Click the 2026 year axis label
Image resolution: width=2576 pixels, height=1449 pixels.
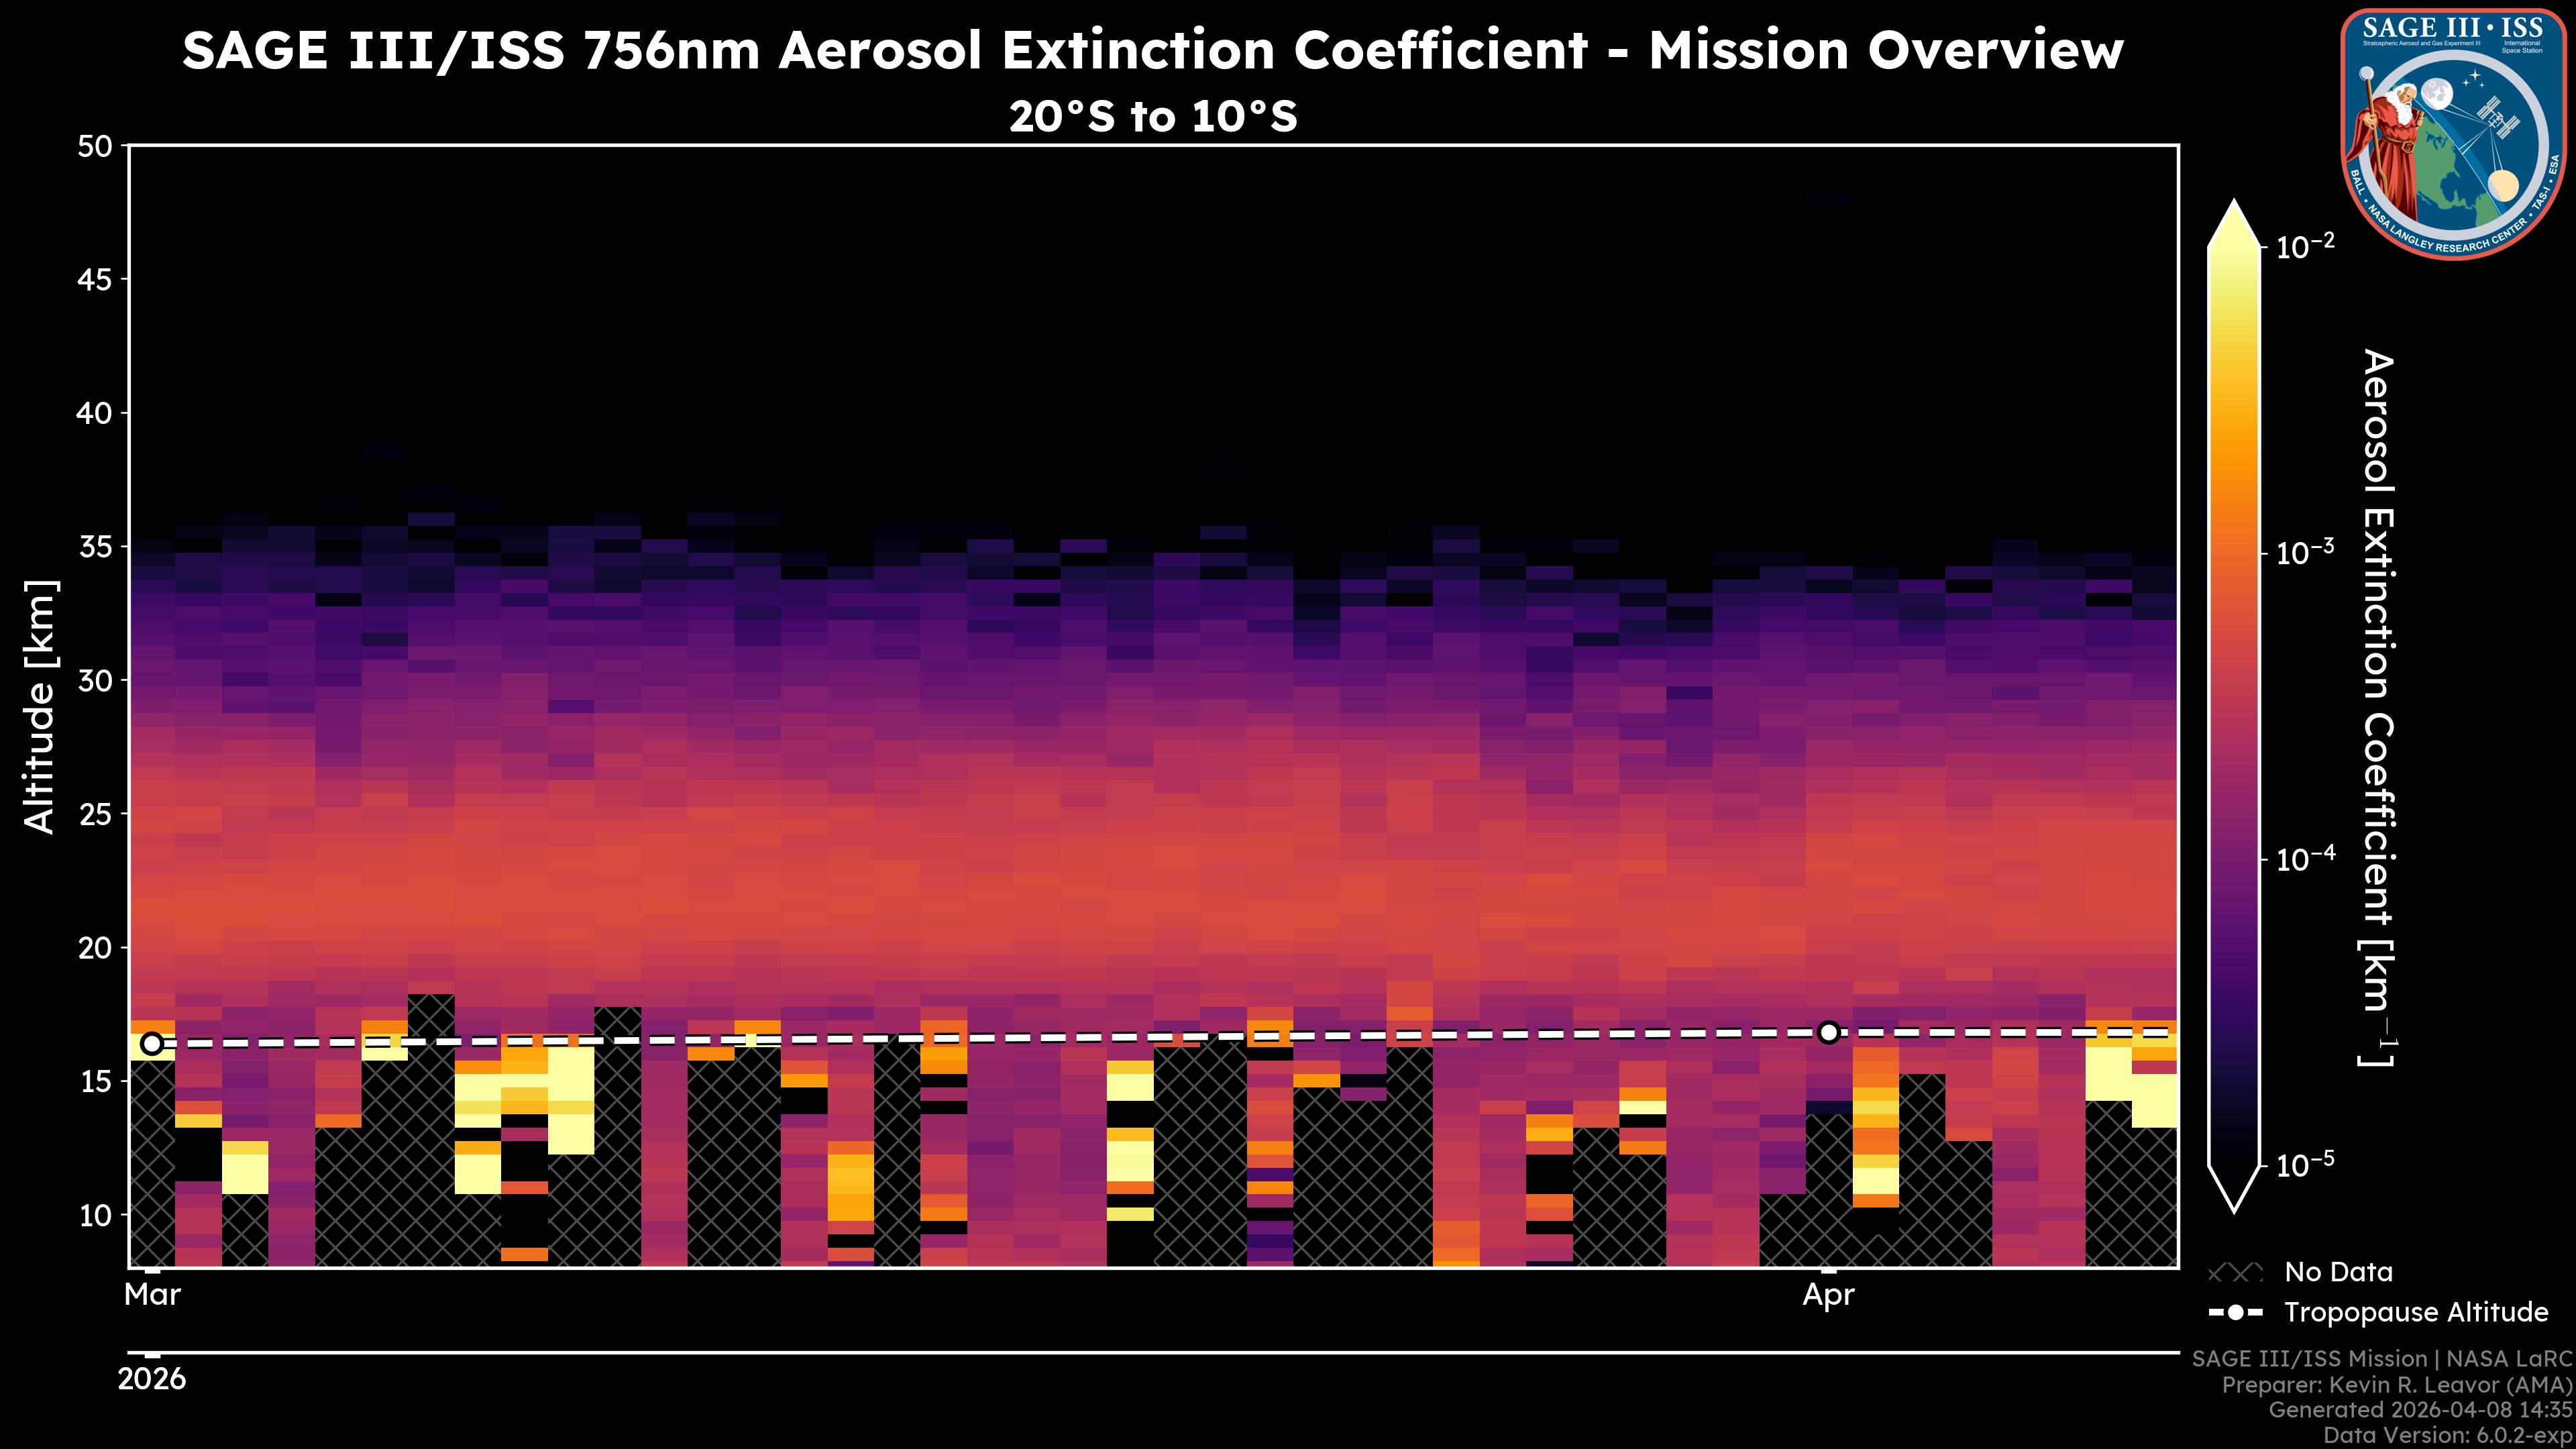tap(152, 1379)
